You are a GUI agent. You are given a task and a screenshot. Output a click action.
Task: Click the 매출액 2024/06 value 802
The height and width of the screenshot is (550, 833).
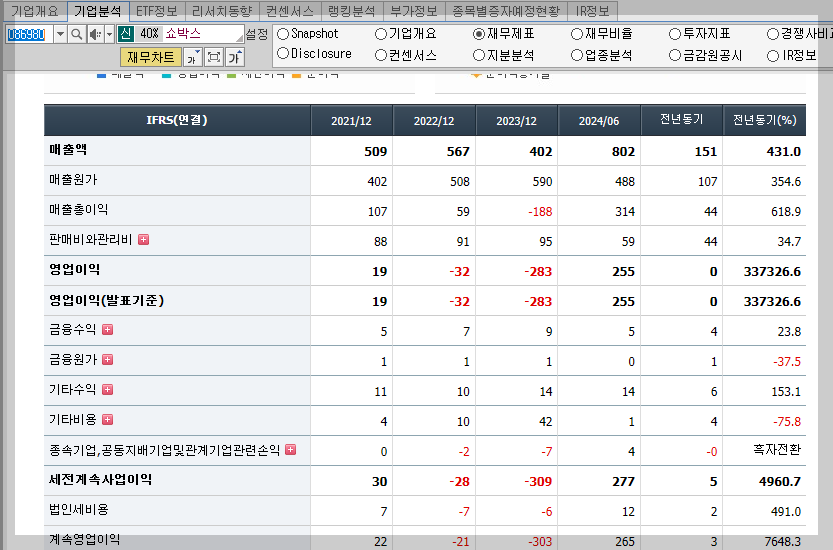coord(623,151)
